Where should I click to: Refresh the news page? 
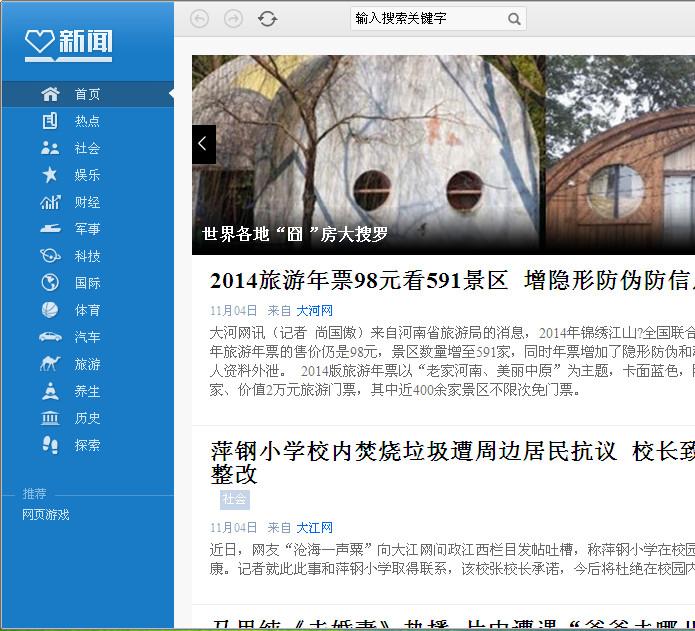(267, 19)
